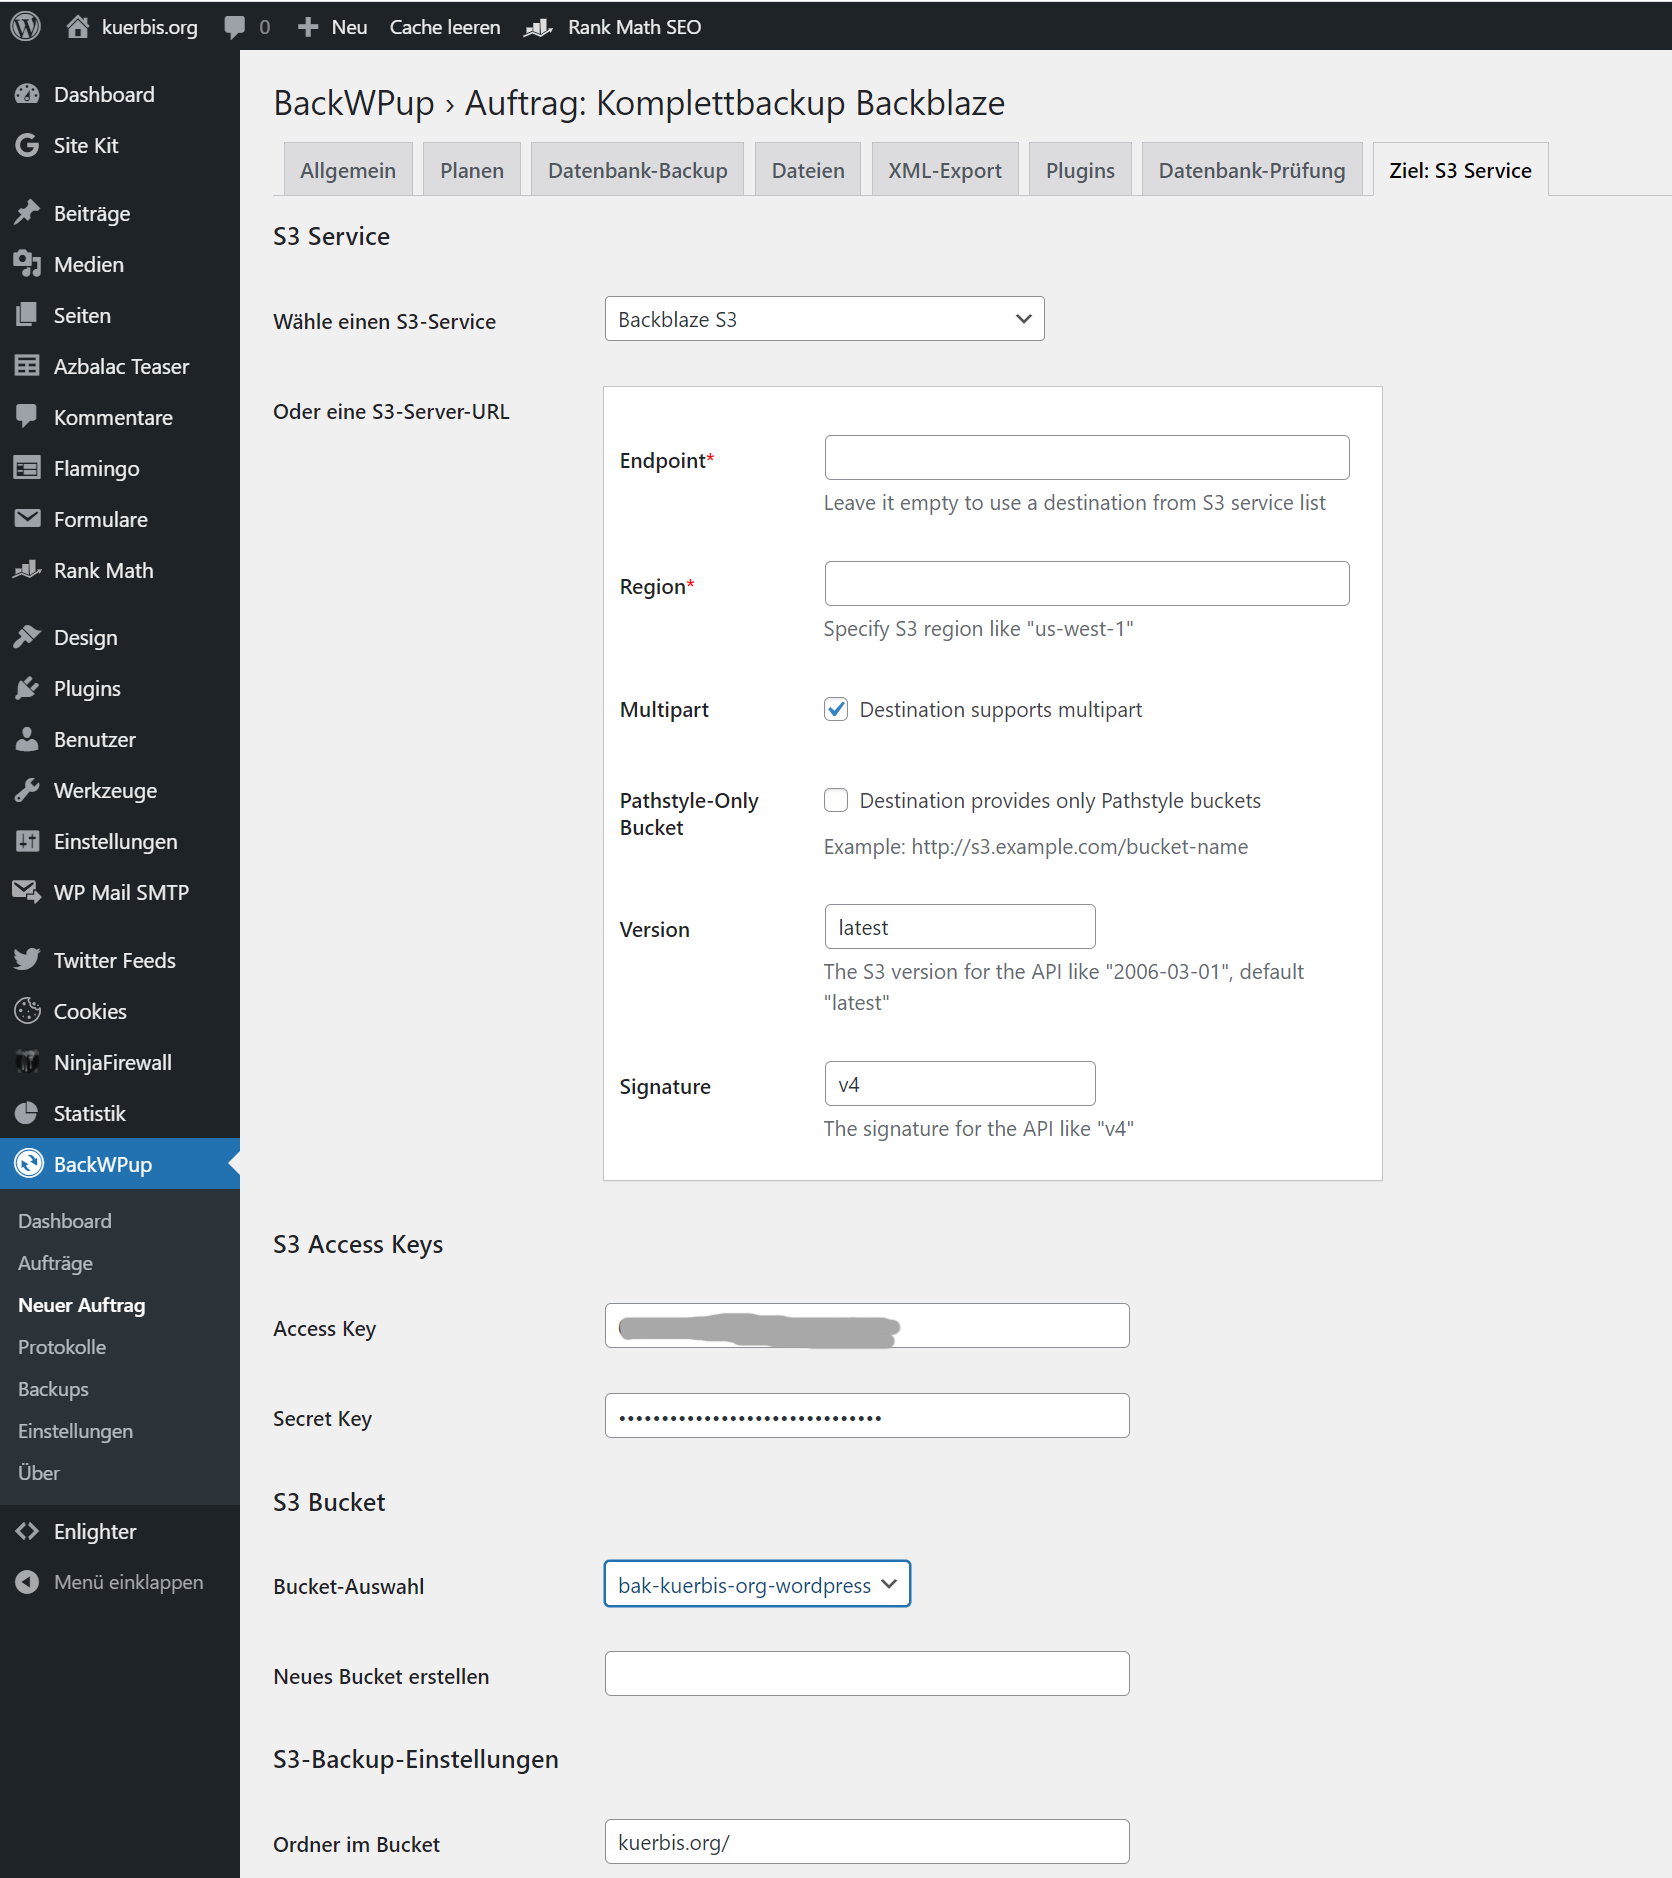Screen dimensions: 1672x1878
Task: Click the Beiträge pin icon
Action: 27,213
